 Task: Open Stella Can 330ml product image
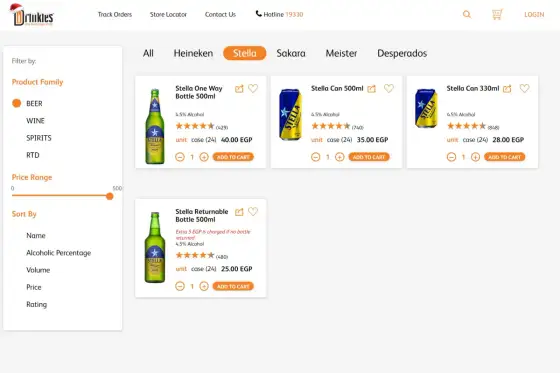426,108
